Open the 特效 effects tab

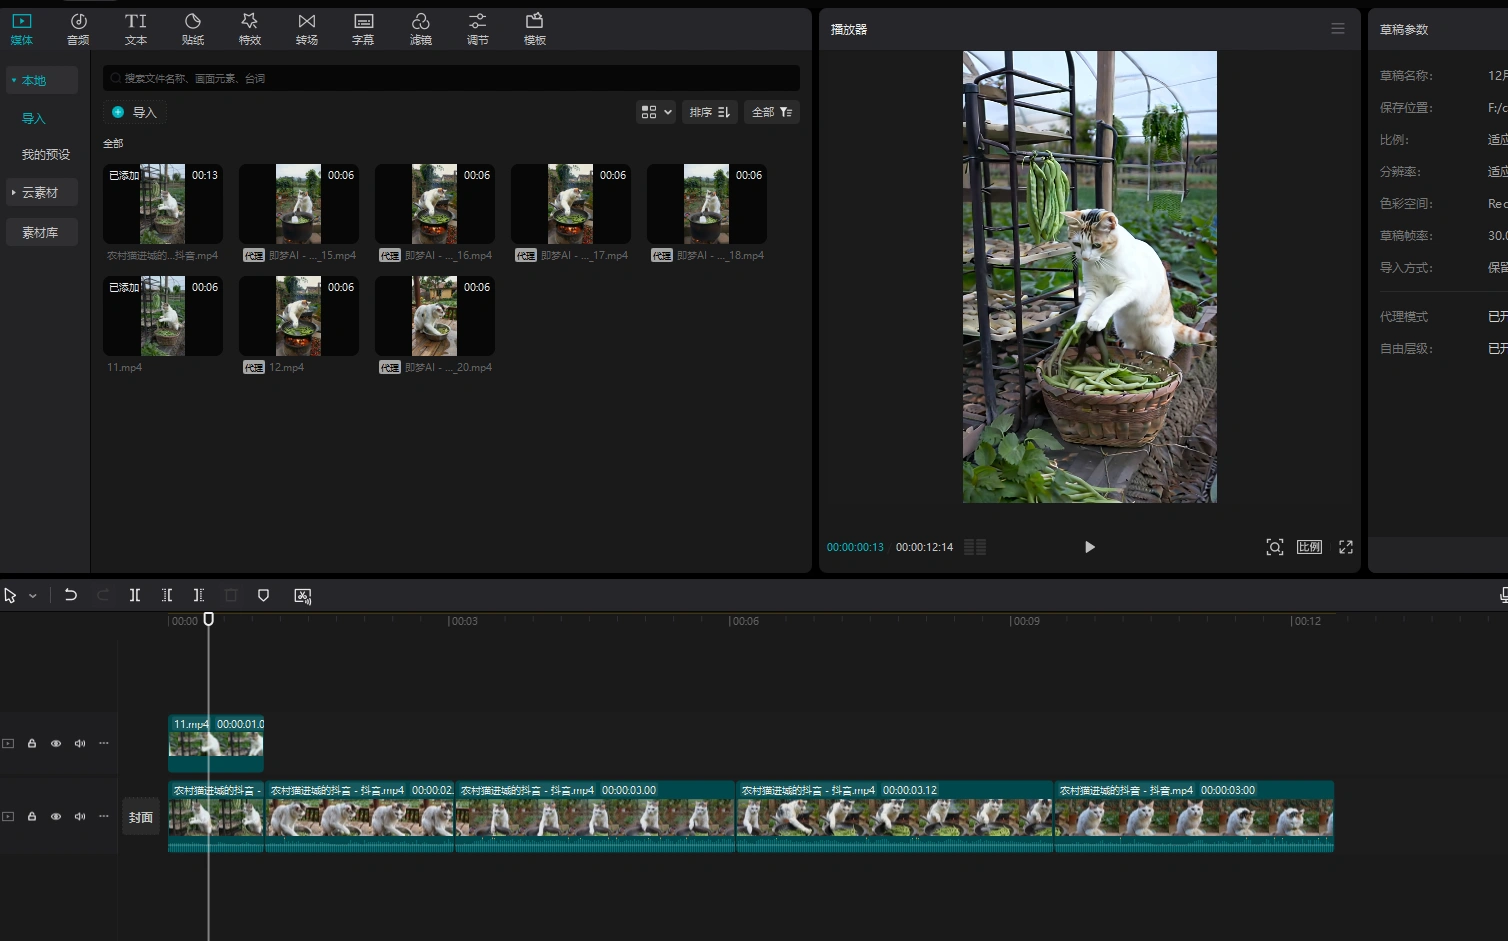(x=250, y=29)
